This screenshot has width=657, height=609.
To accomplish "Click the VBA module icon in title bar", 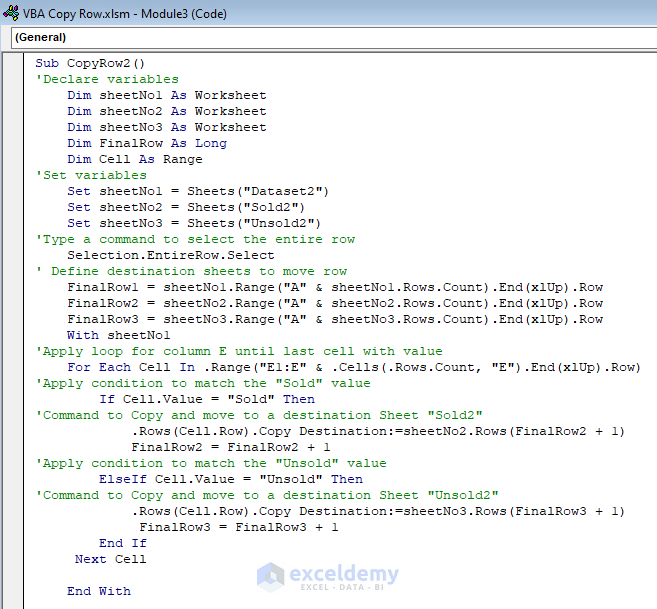I will (x=11, y=13).
